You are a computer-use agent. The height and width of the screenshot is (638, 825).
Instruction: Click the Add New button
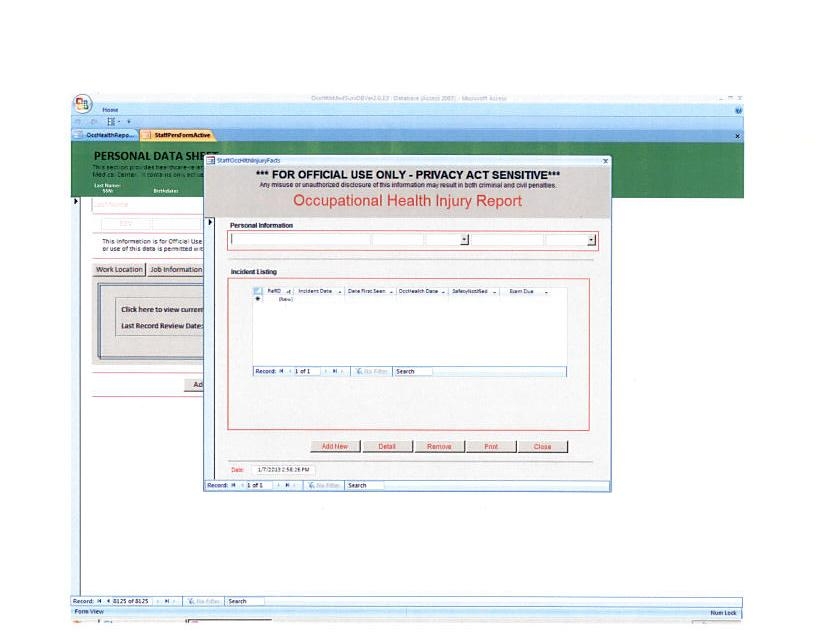pyautogui.click(x=335, y=447)
